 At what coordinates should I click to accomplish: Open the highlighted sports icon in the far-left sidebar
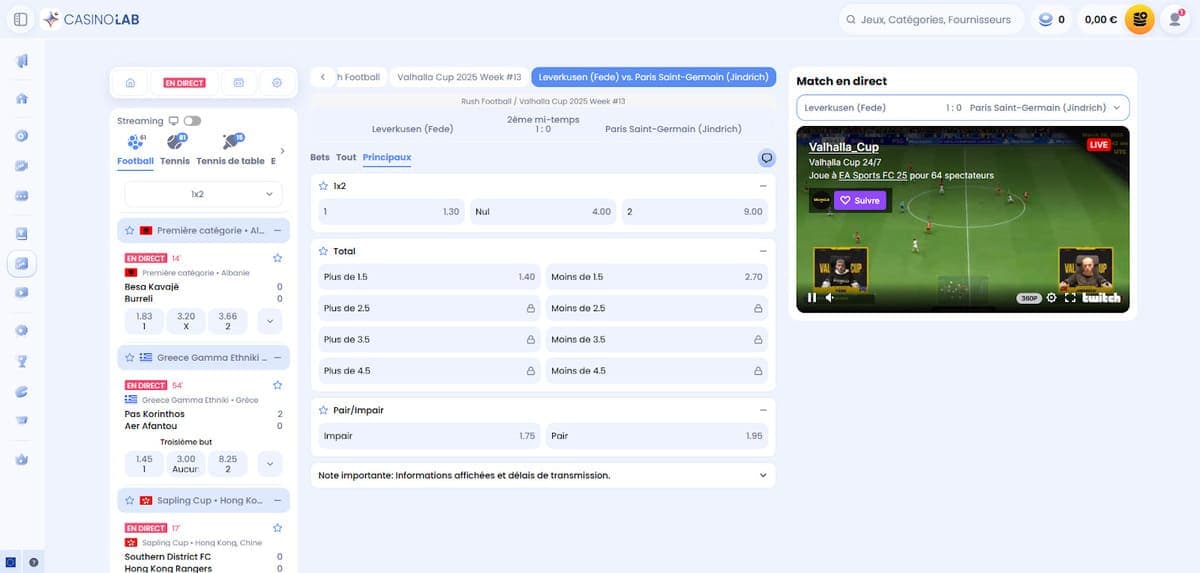22,264
